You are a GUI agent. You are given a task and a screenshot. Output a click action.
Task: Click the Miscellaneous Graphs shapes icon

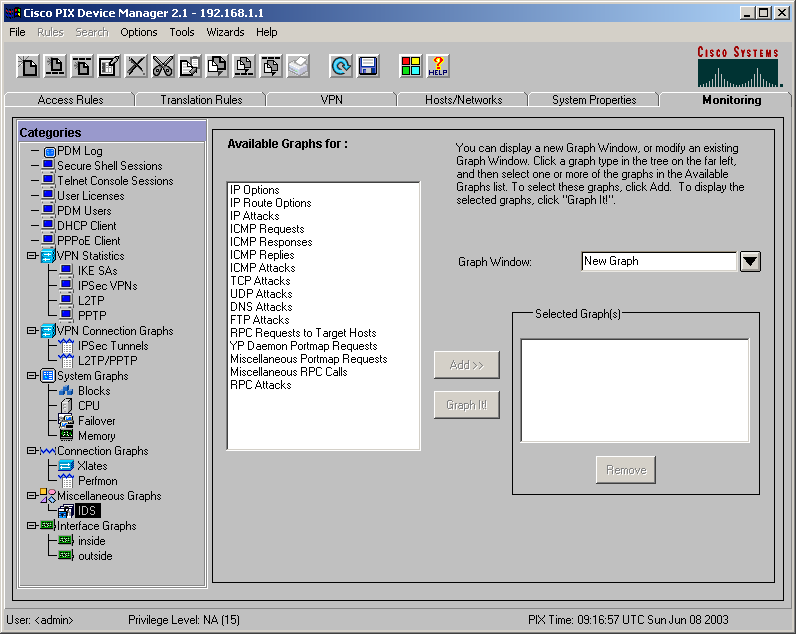(48, 496)
